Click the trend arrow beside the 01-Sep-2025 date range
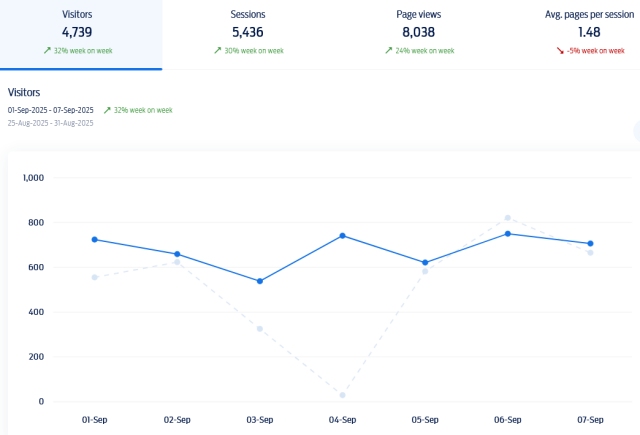 click(x=106, y=110)
